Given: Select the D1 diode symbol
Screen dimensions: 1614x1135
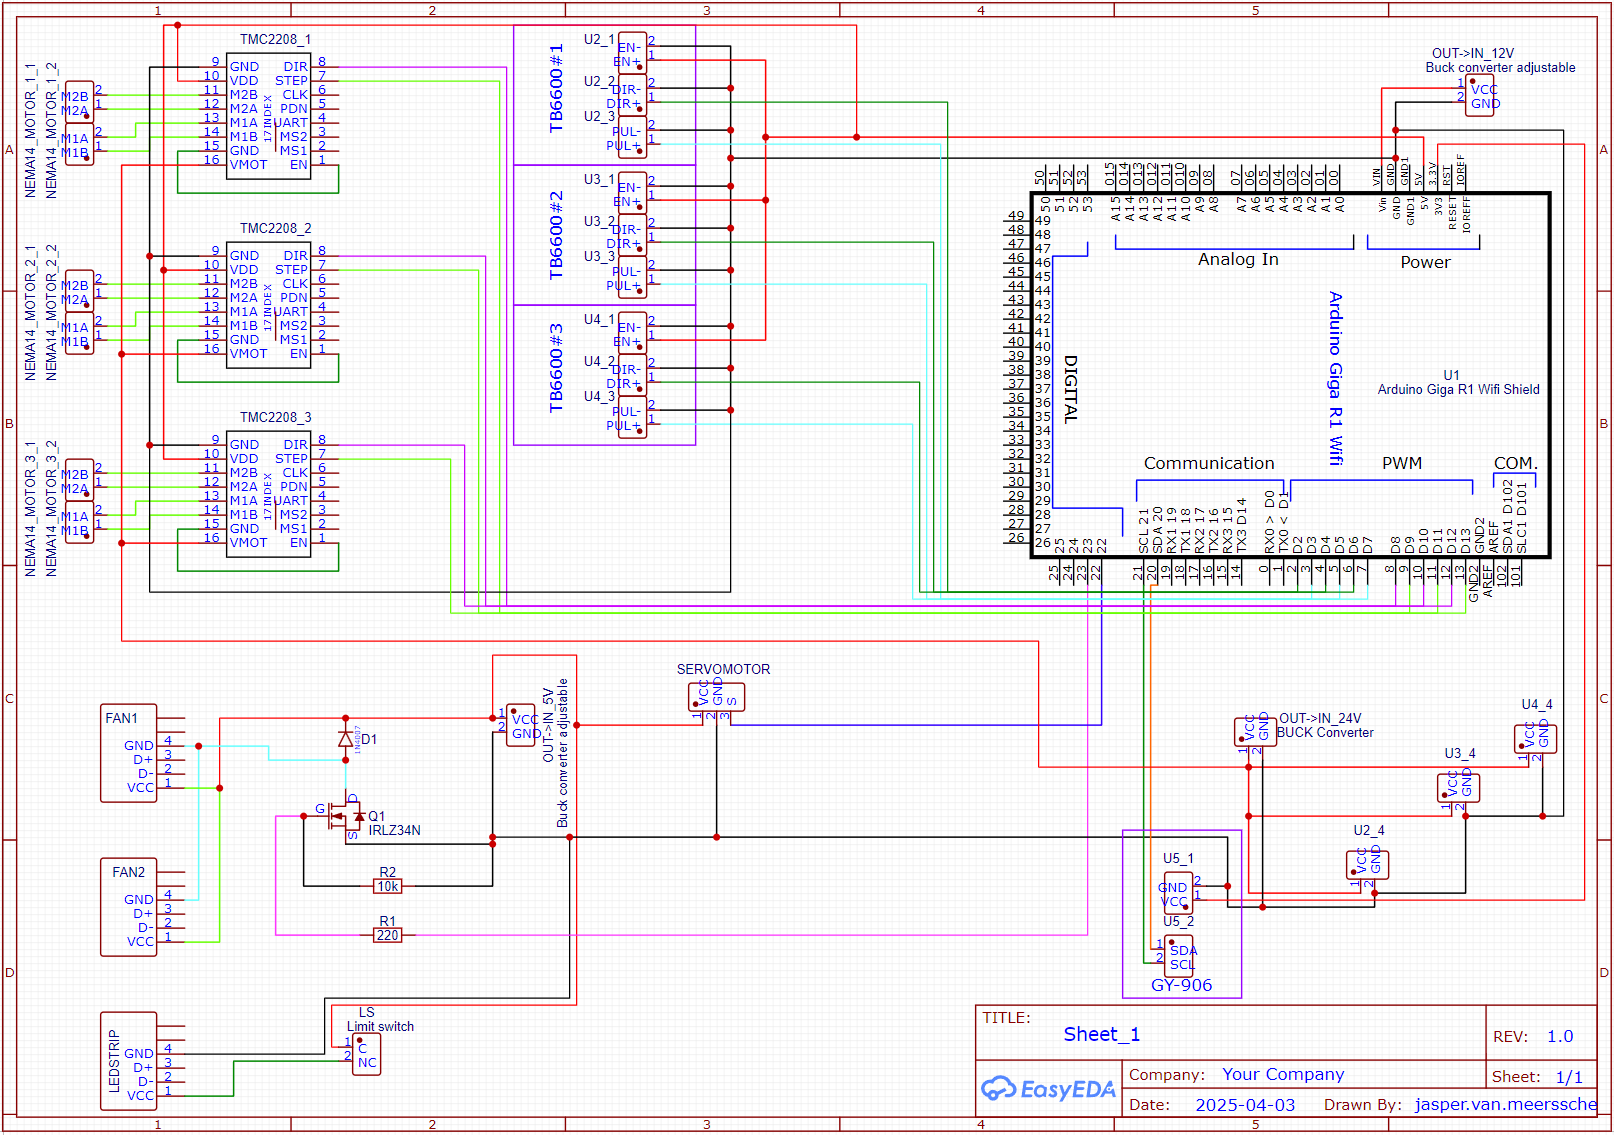Looking at the screenshot, I should pyautogui.click(x=346, y=739).
